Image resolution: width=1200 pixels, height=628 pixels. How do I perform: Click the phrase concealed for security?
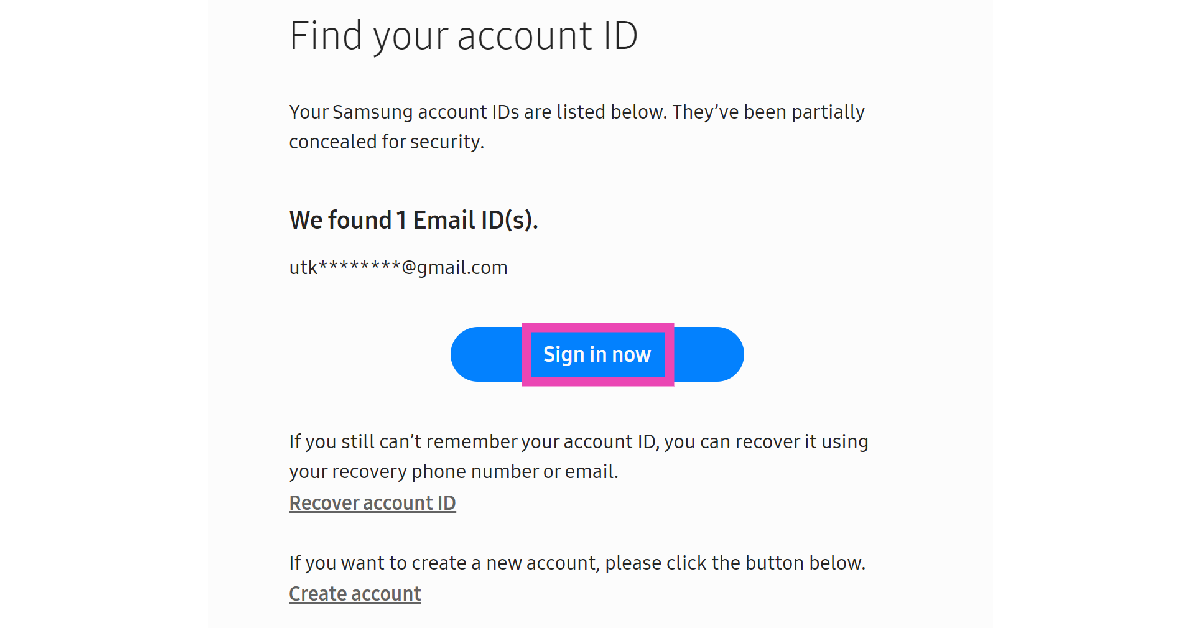coord(386,142)
